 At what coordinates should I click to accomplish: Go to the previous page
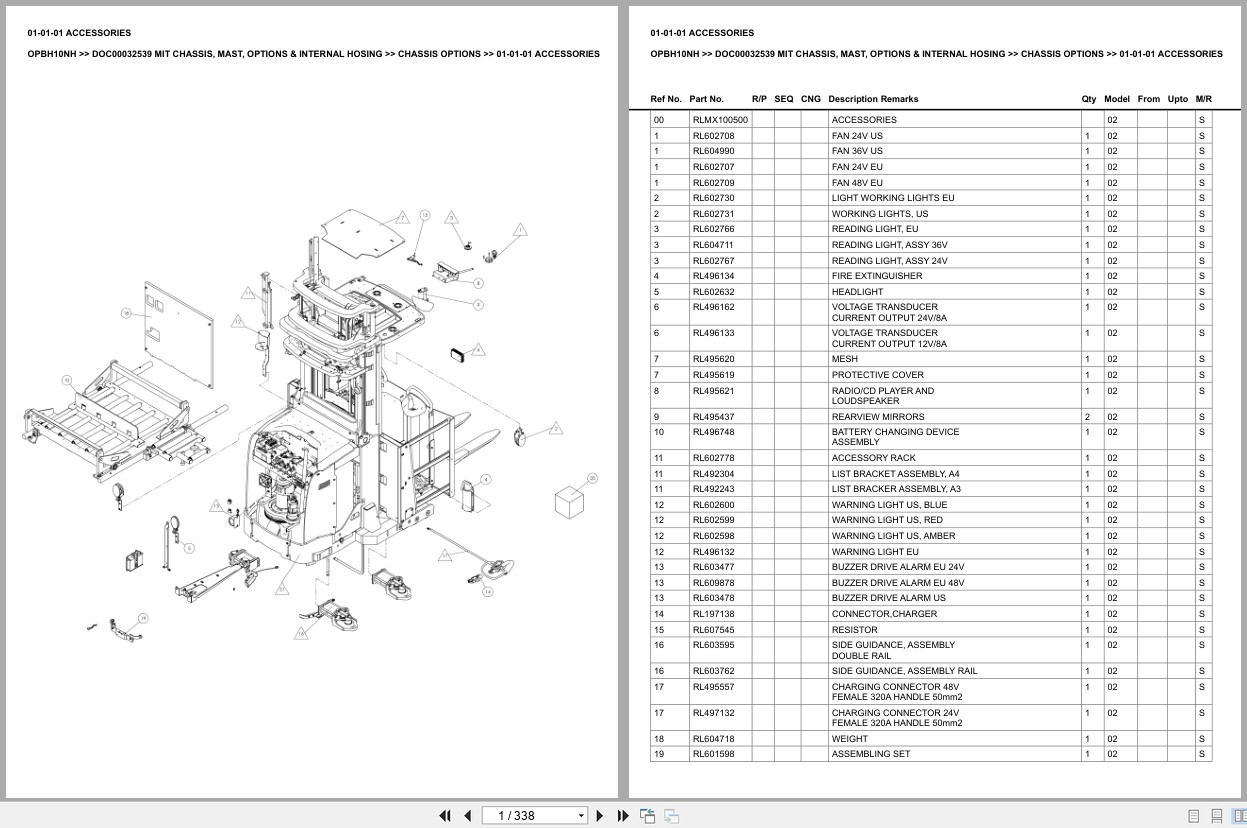tap(467, 815)
